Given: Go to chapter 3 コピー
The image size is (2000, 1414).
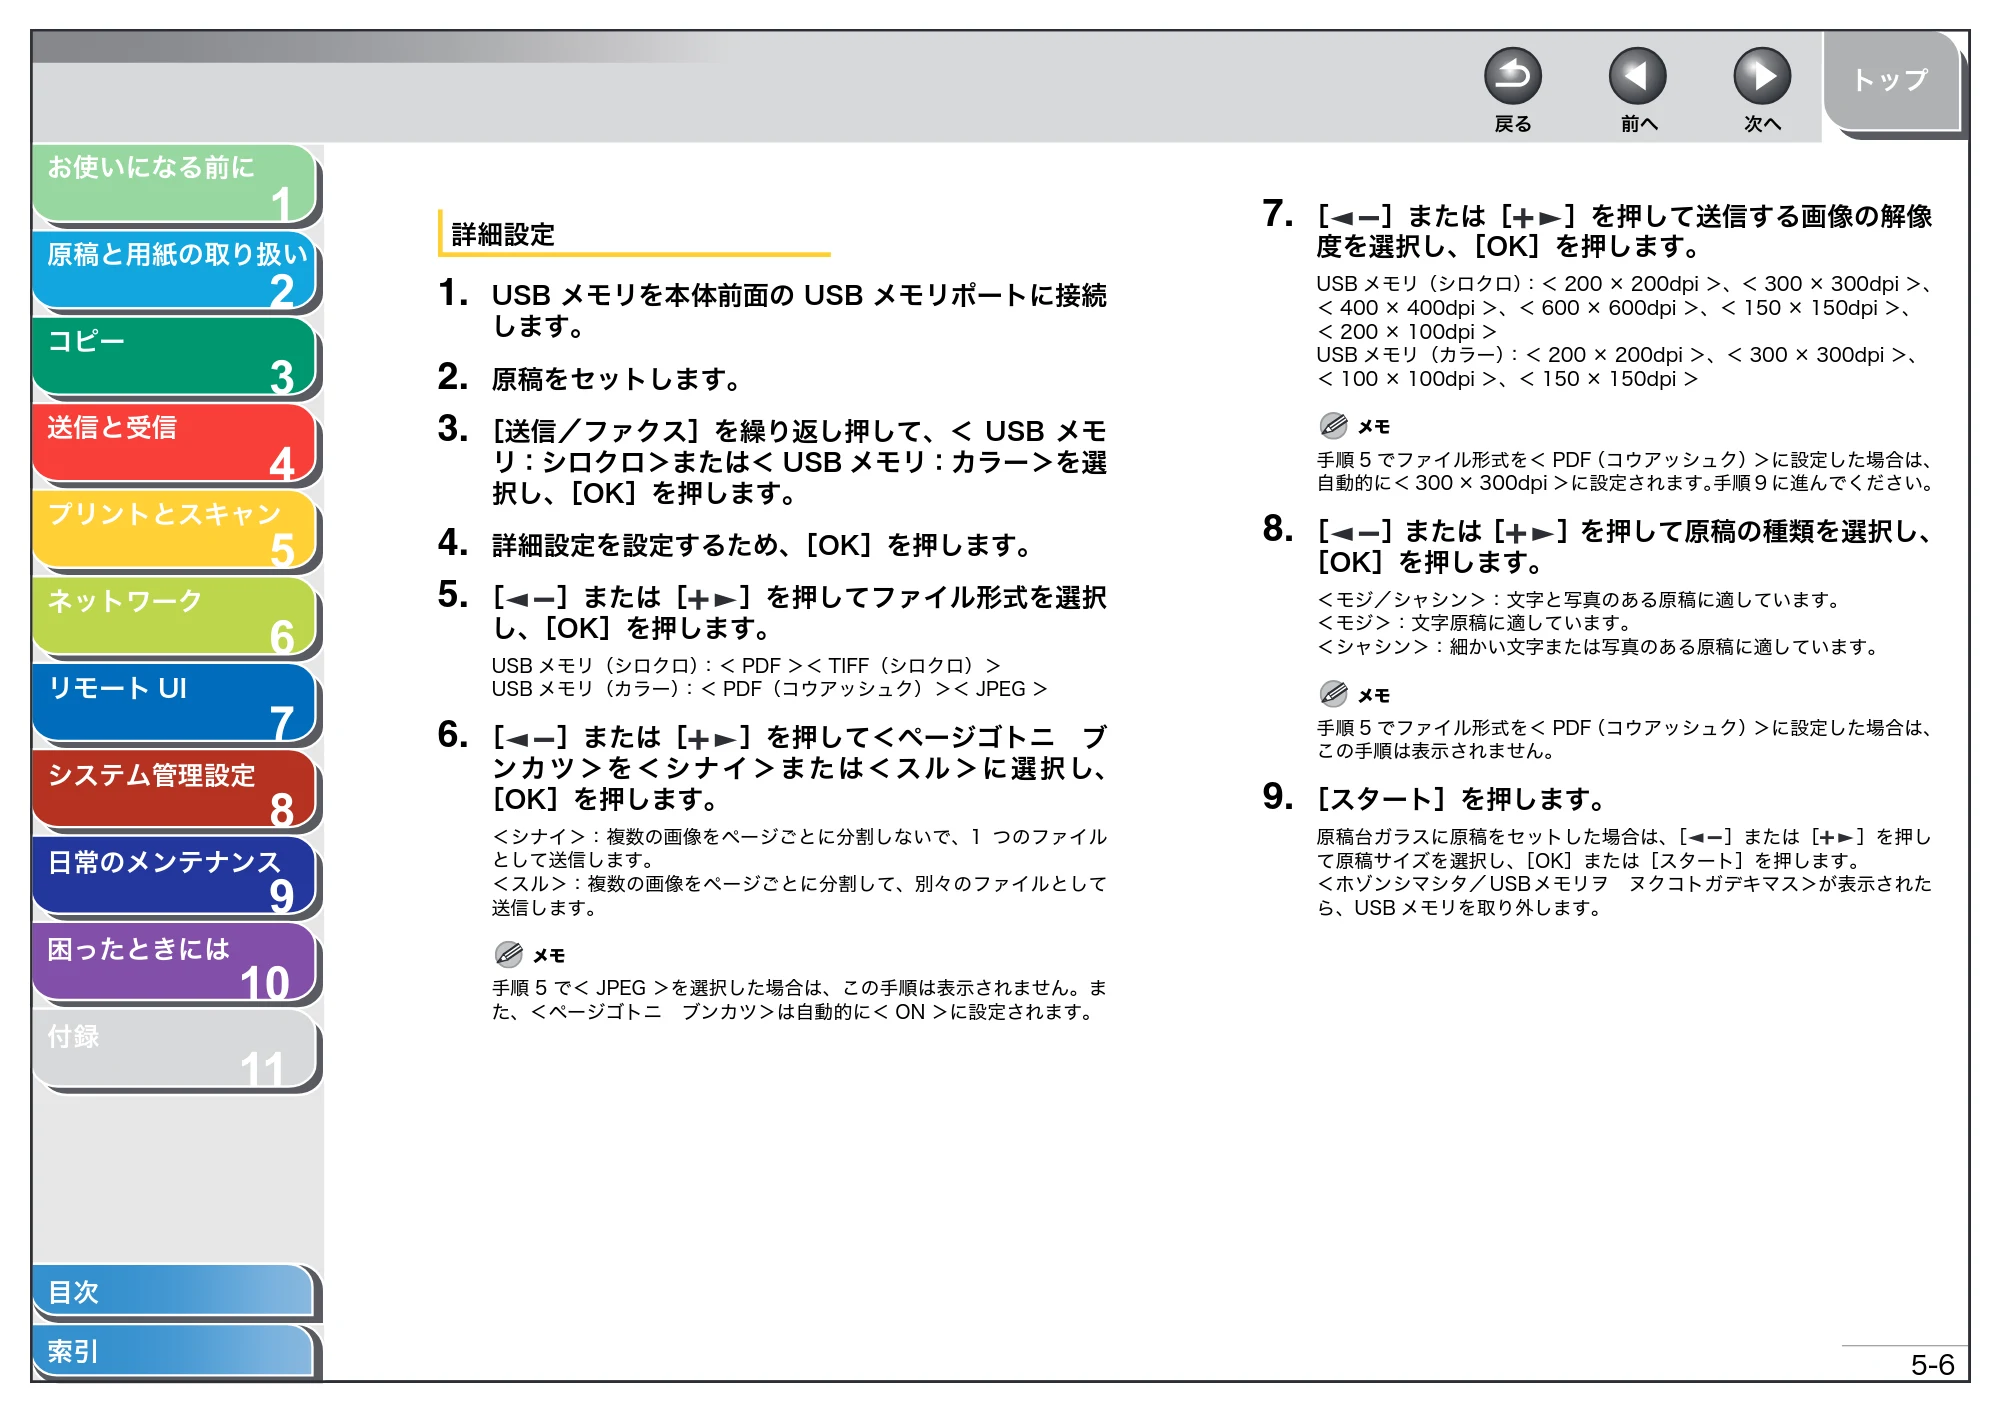Looking at the screenshot, I should coord(175,358).
